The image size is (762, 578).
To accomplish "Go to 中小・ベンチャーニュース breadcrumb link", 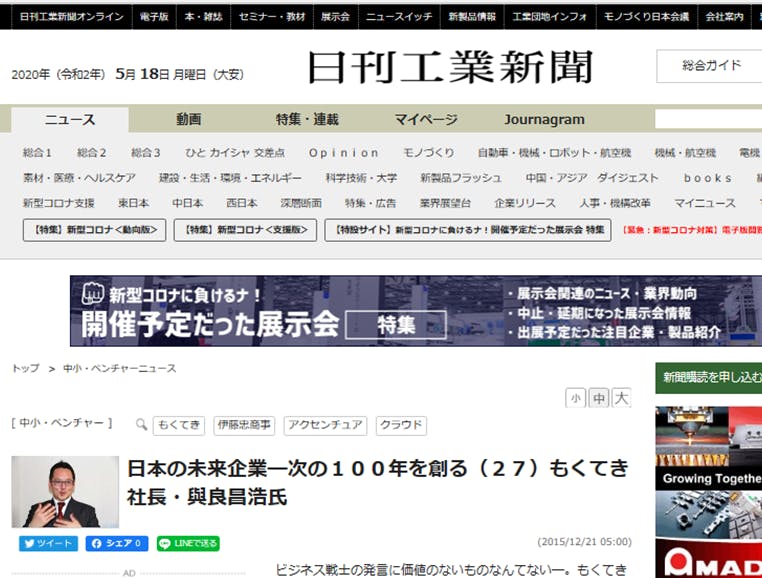I will (119, 369).
